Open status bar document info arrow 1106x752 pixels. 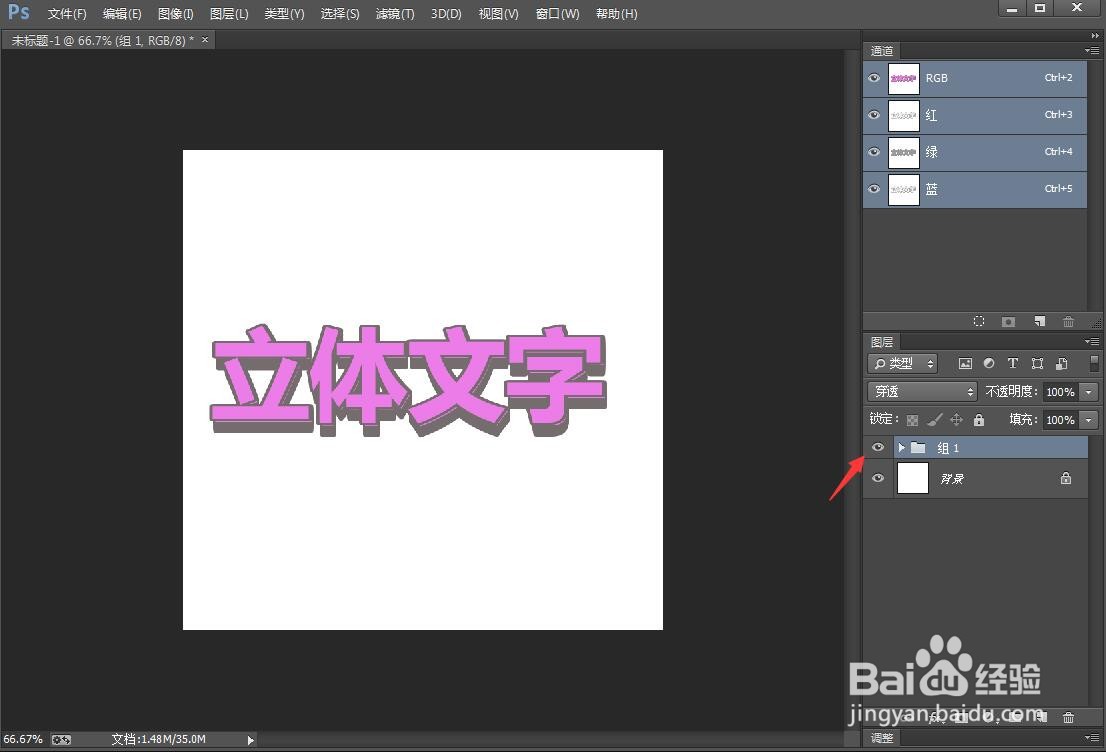250,740
